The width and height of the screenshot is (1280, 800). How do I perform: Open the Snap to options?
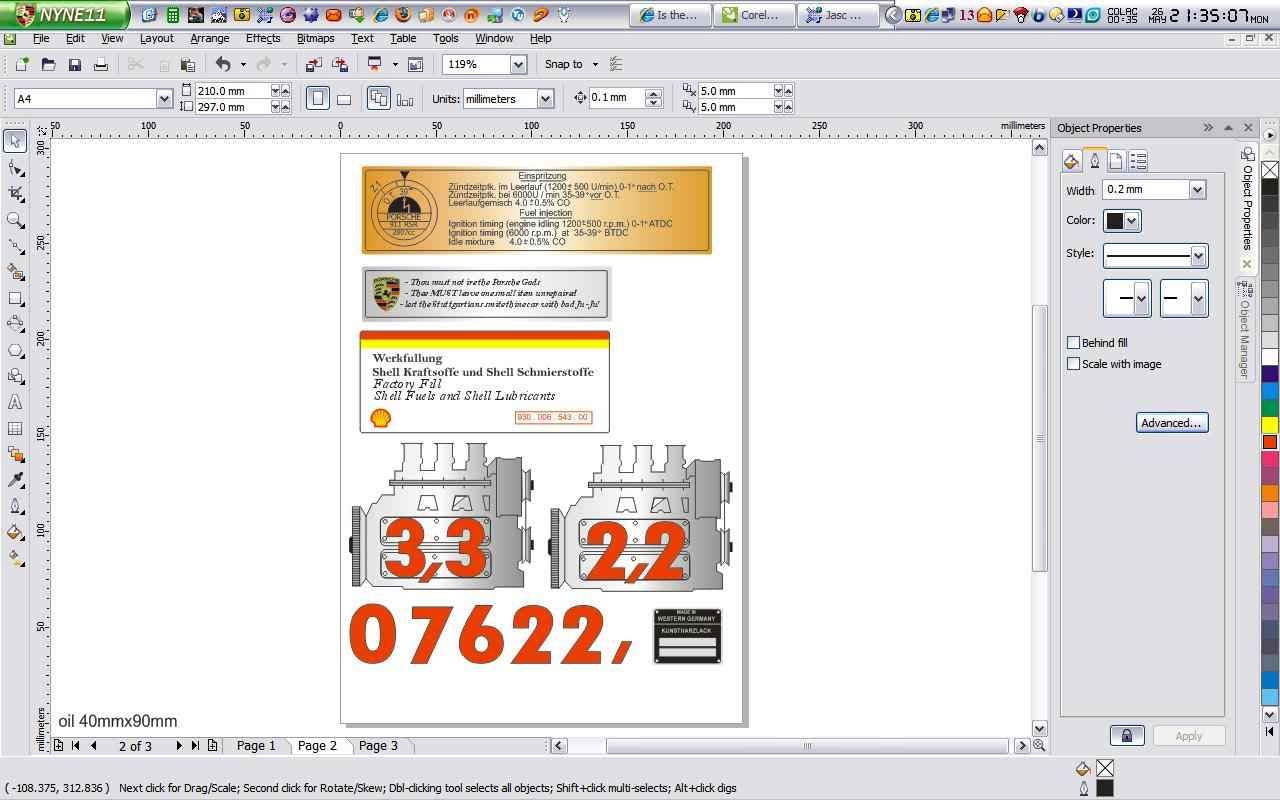[570, 65]
